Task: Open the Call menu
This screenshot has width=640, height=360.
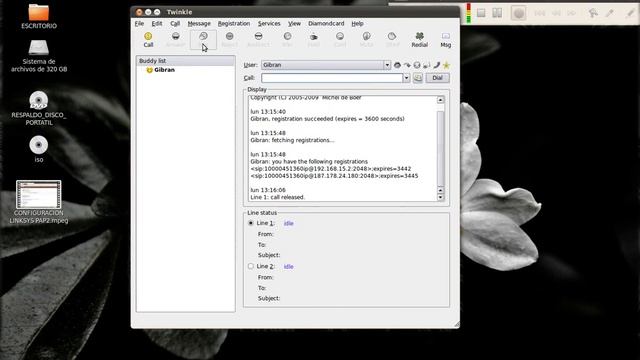Action: 175,24
